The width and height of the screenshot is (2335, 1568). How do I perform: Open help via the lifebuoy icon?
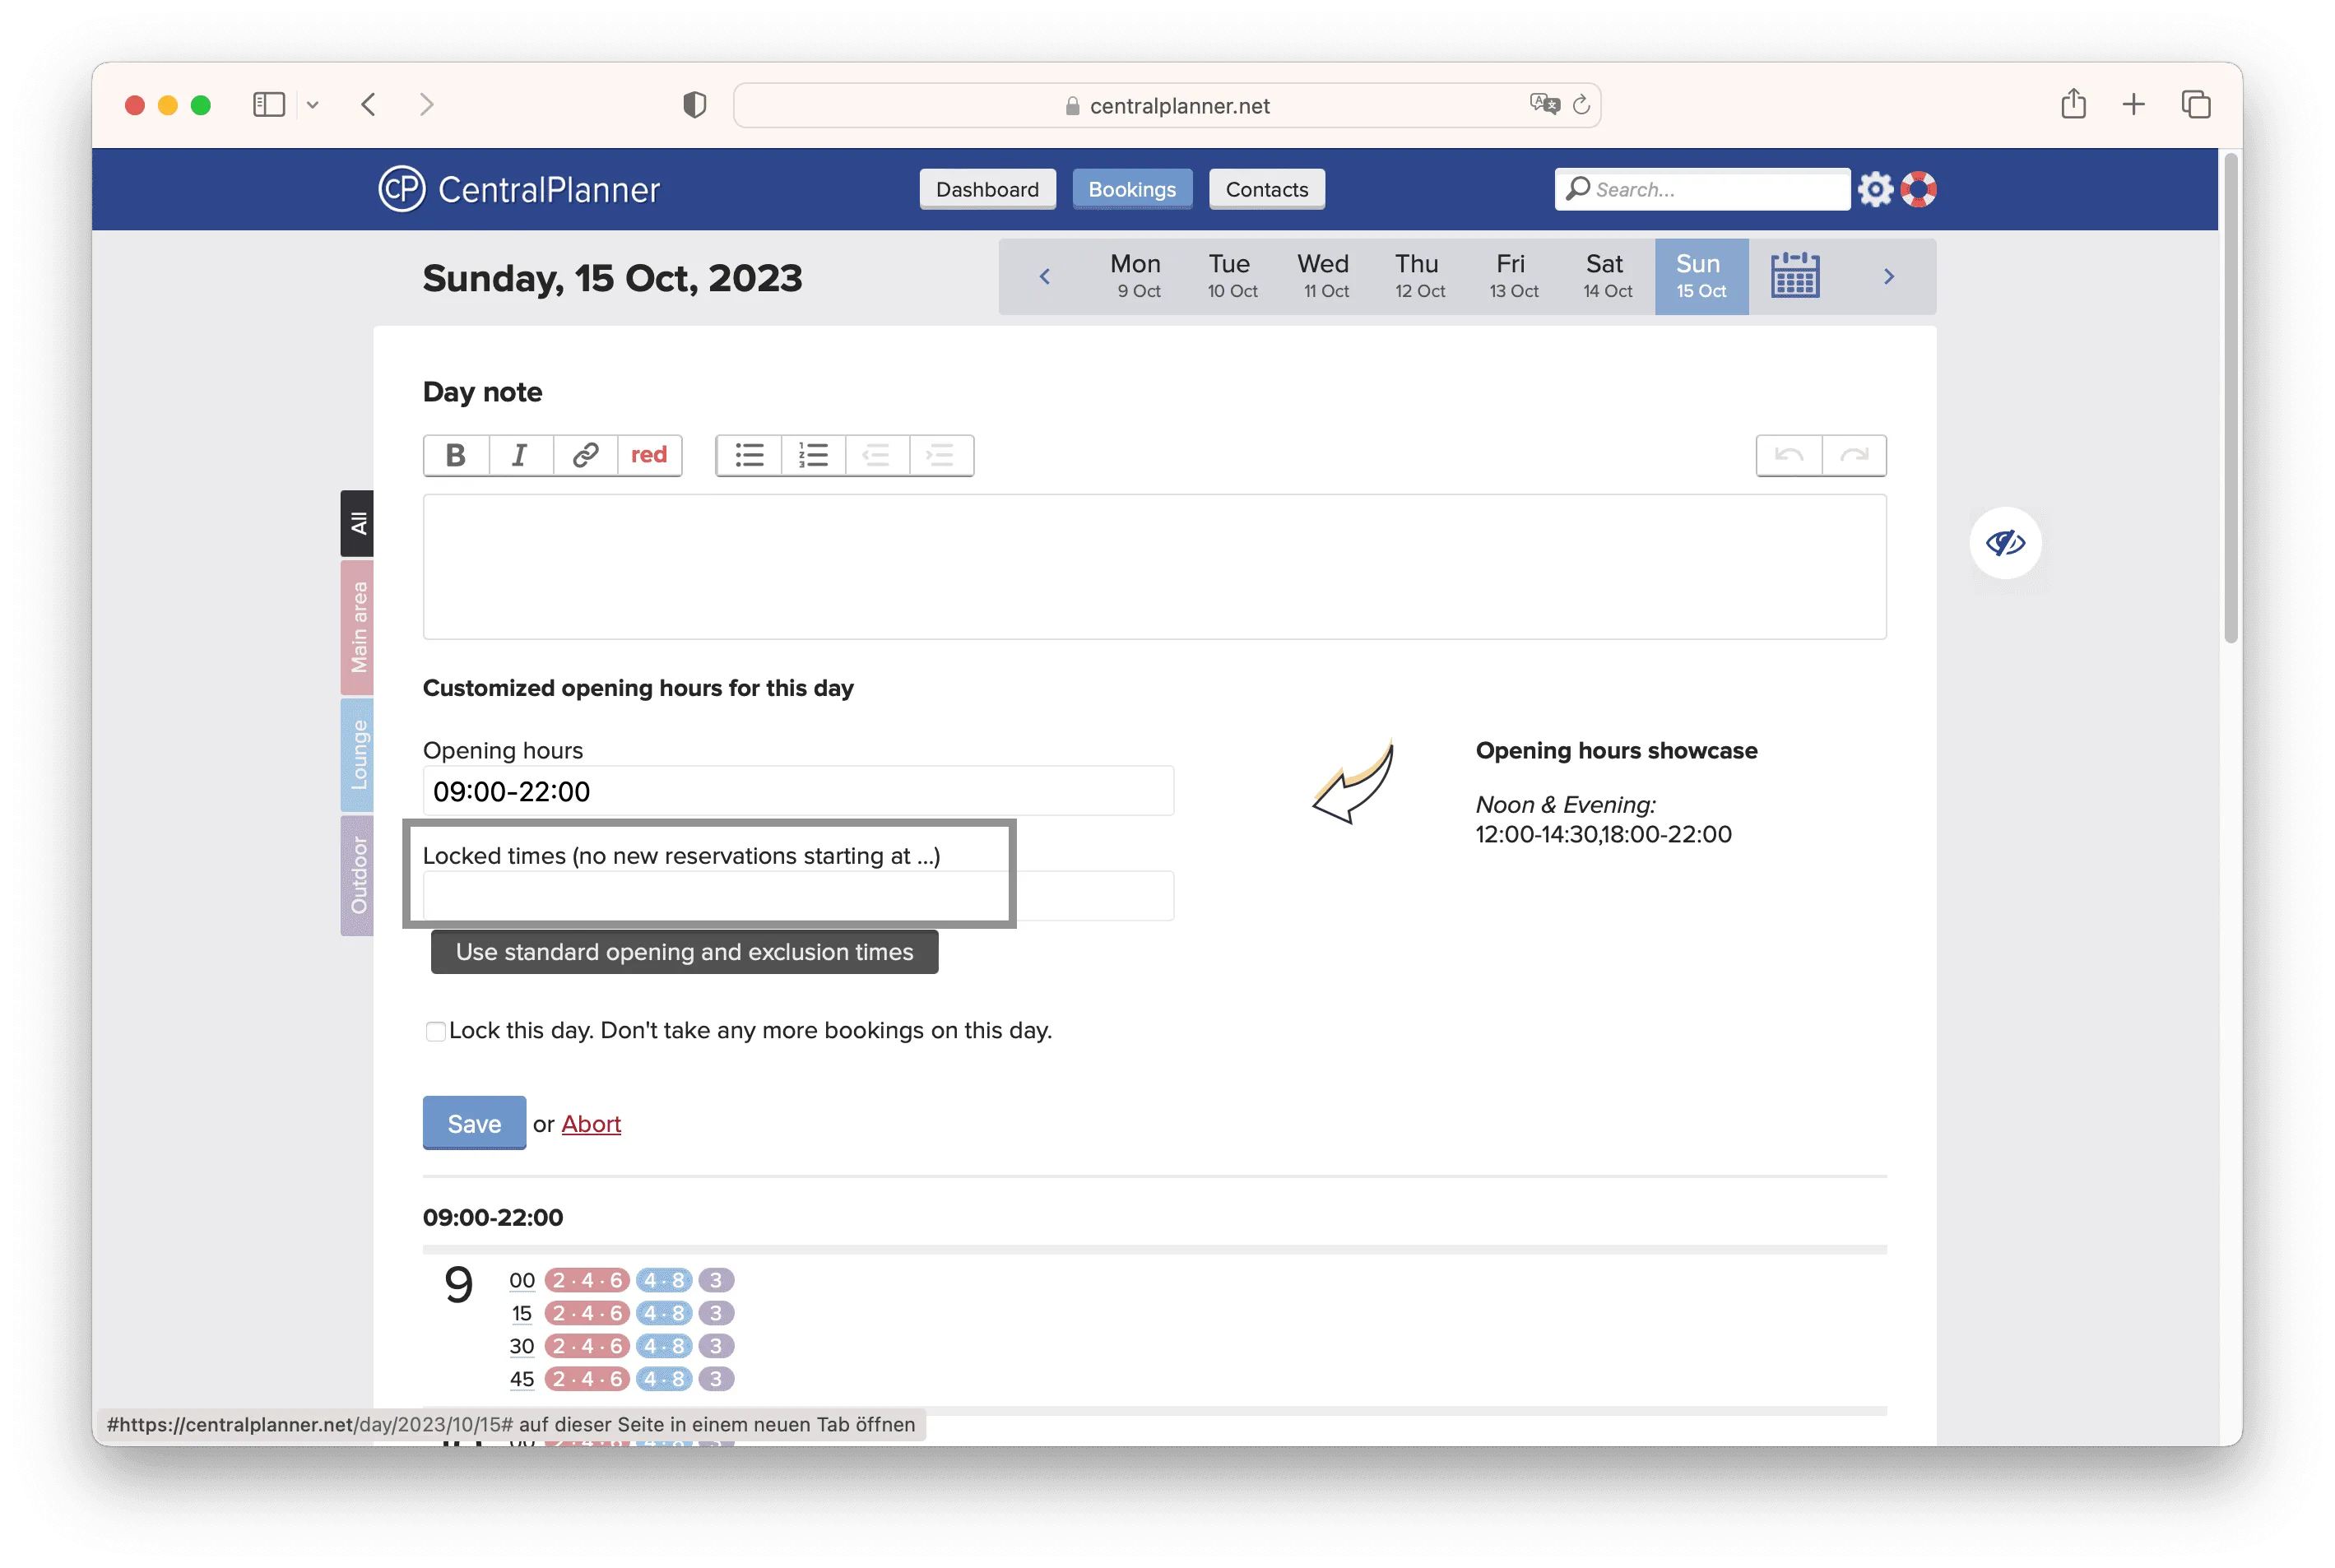[x=1918, y=189]
